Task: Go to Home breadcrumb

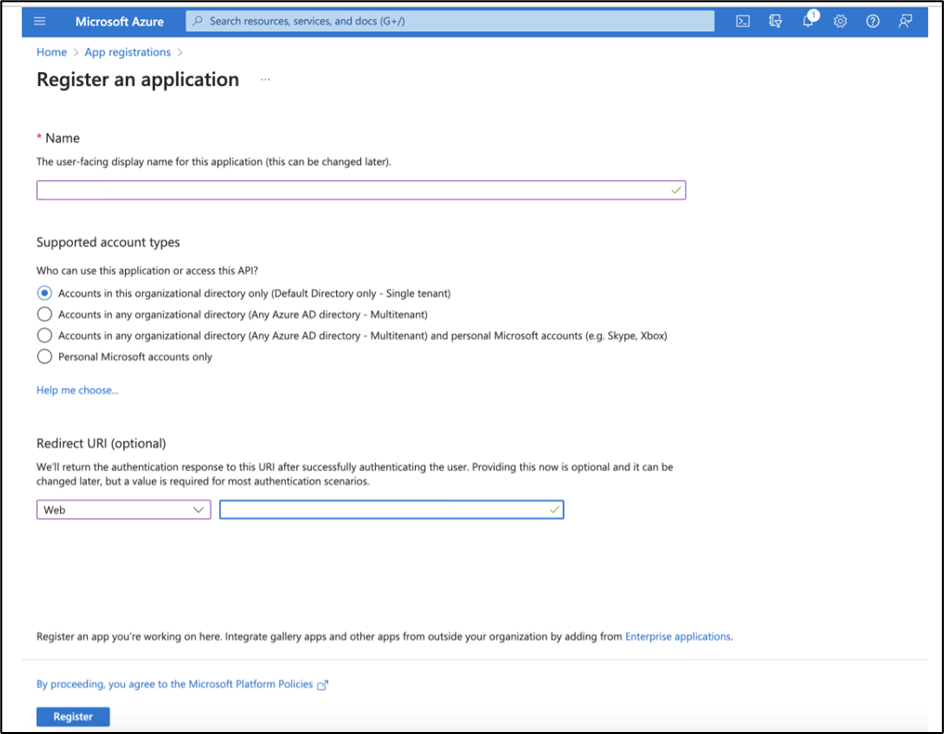Action: tap(52, 52)
